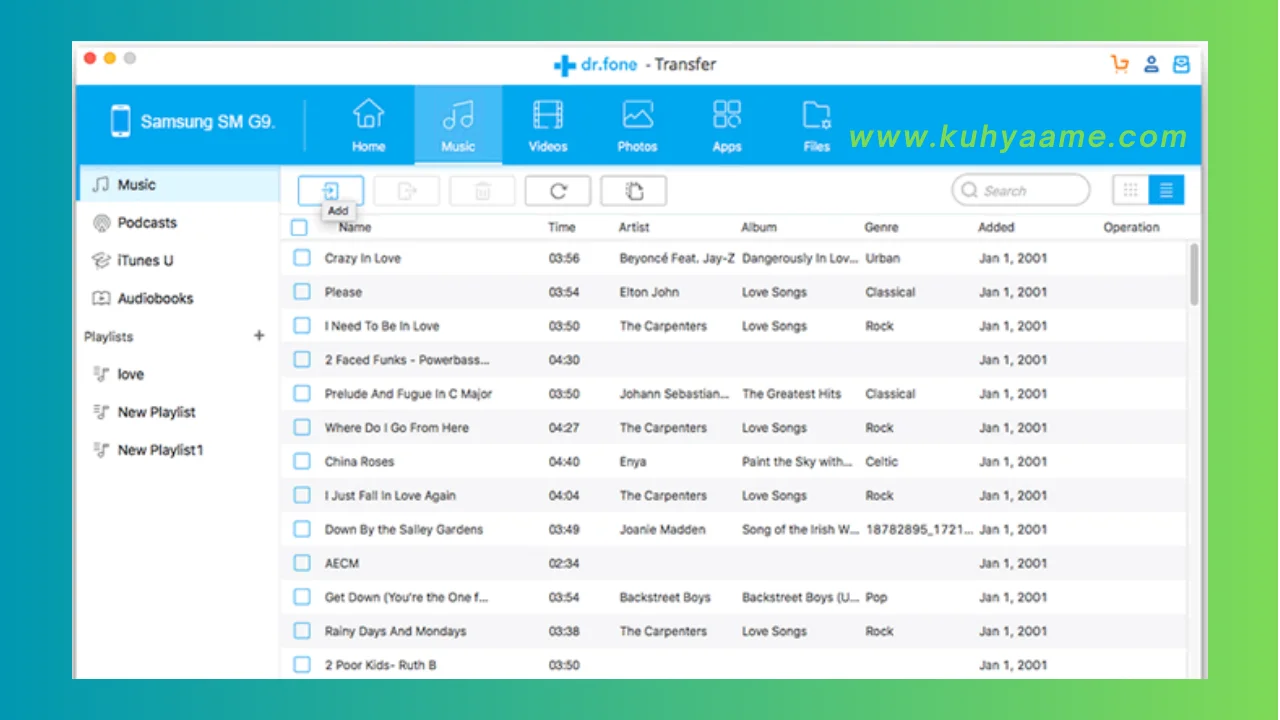Switch to the Files tab
This screenshot has height=720, width=1280.
(x=817, y=126)
